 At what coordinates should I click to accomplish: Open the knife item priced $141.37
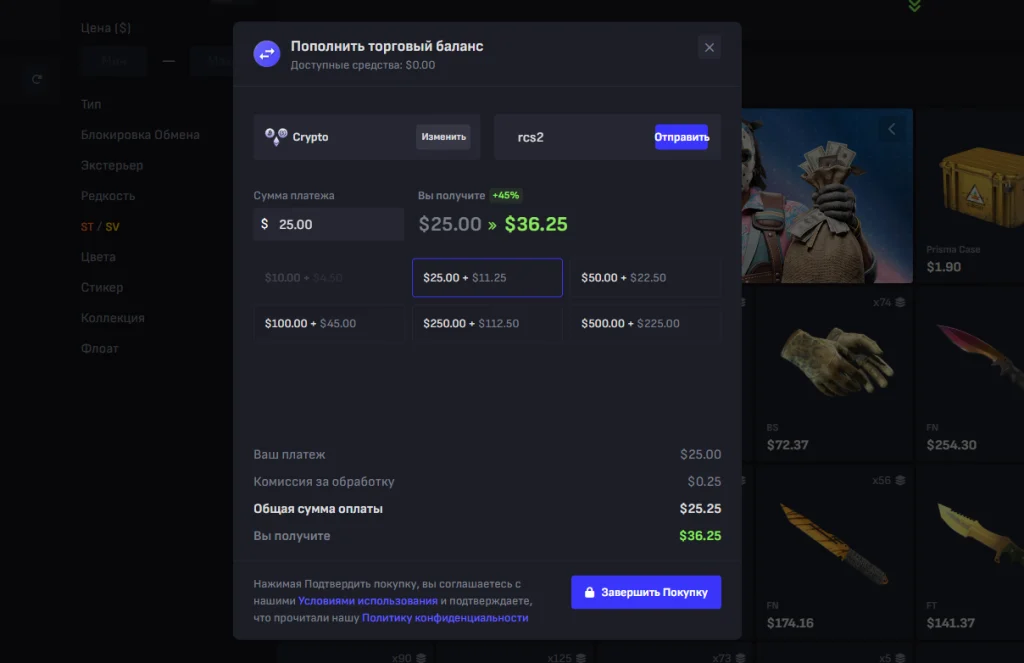pyautogui.click(x=970, y=553)
